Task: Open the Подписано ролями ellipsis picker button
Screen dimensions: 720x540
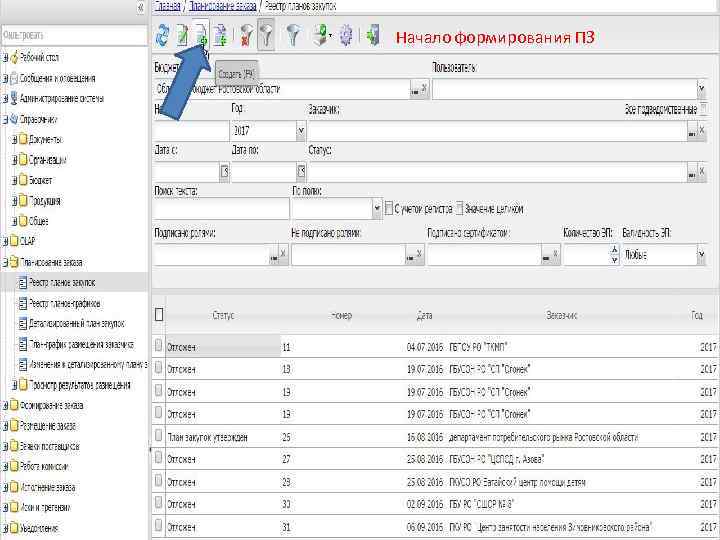Action: point(274,257)
